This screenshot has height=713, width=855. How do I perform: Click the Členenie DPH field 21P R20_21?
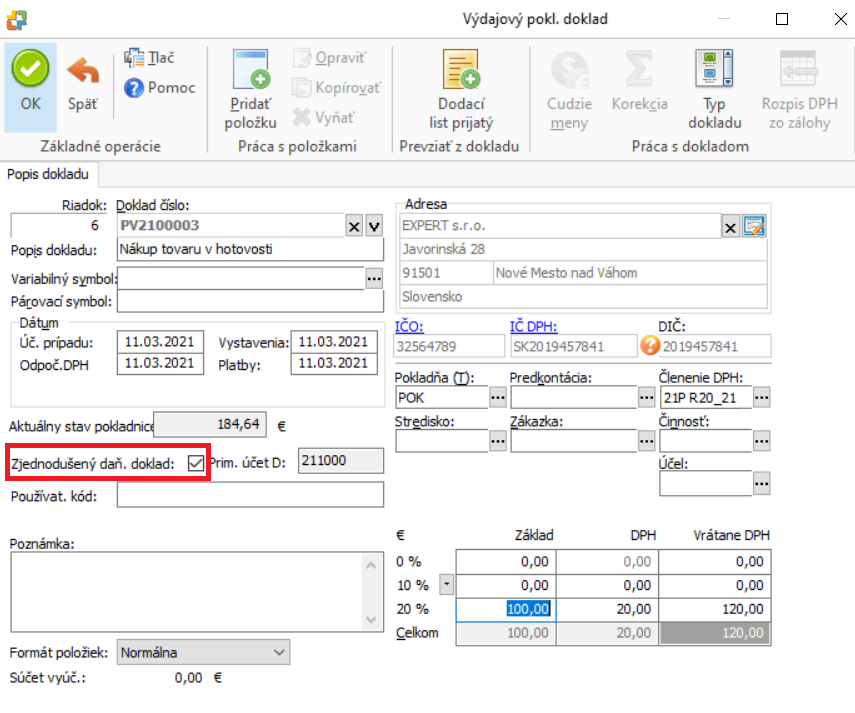[706, 397]
